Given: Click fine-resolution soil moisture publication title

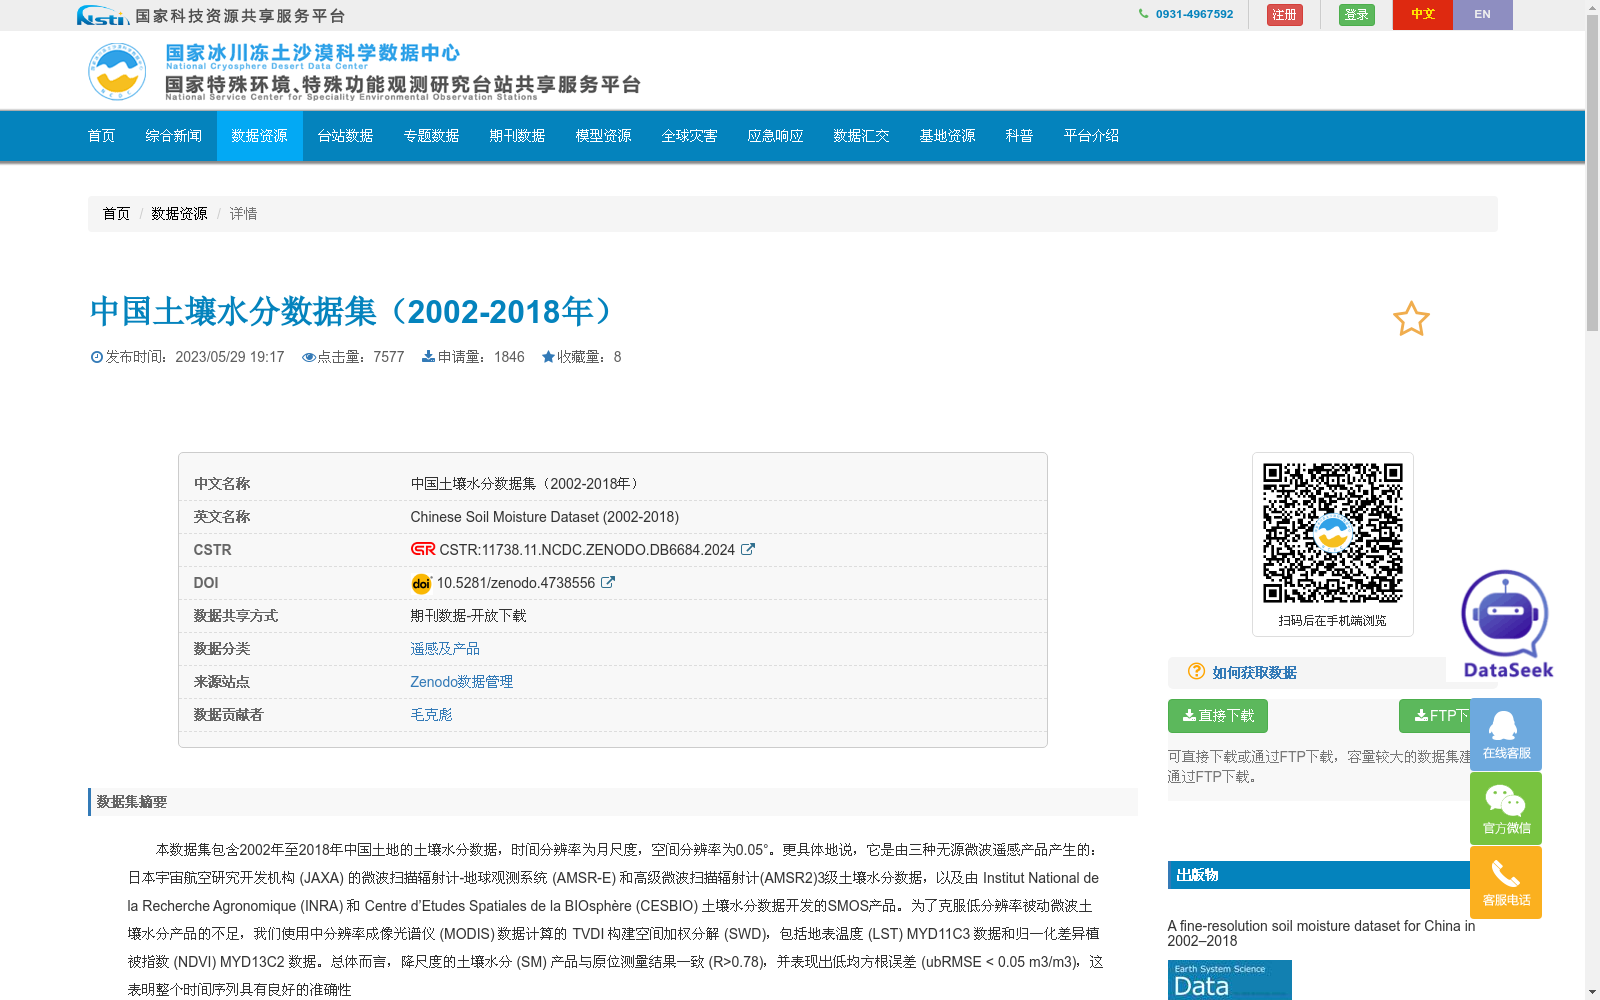Looking at the screenshot, I should point(1321,933).
